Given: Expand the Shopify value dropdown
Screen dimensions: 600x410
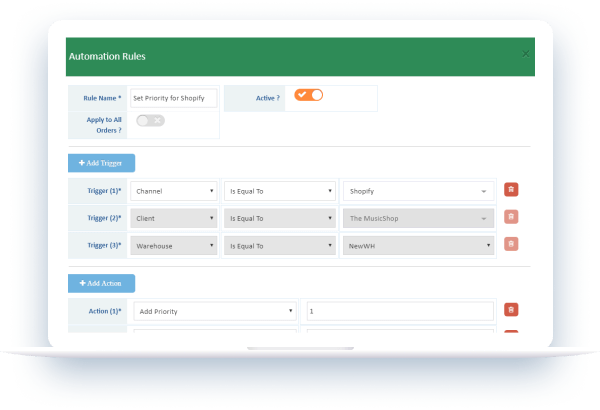Looking at the screenshot, I should tap(418, 190).
